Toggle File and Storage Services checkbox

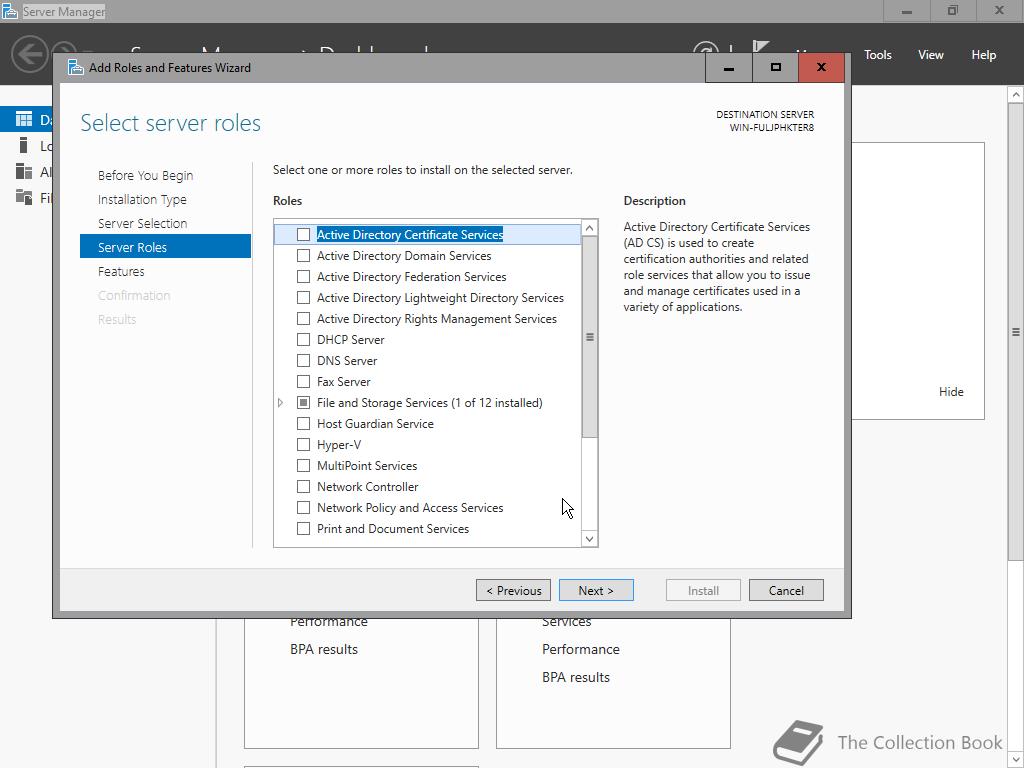pyautogui.click(x=303, y=402)
